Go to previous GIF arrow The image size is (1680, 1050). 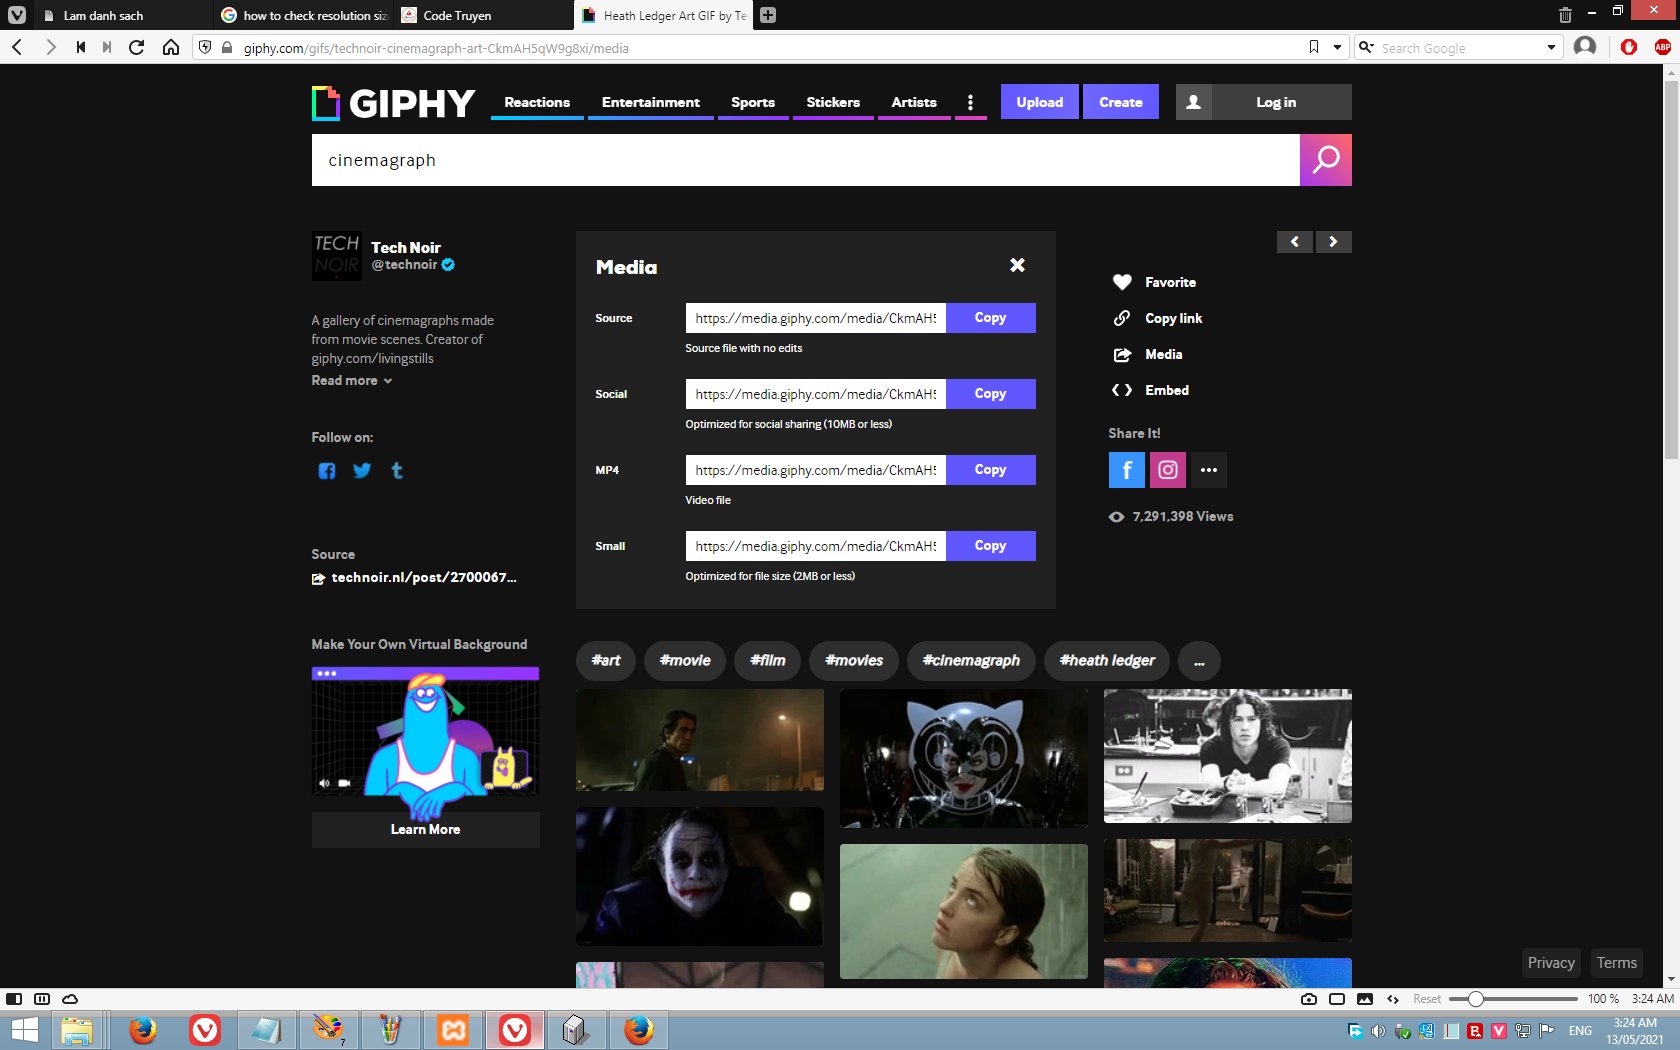1294,242
